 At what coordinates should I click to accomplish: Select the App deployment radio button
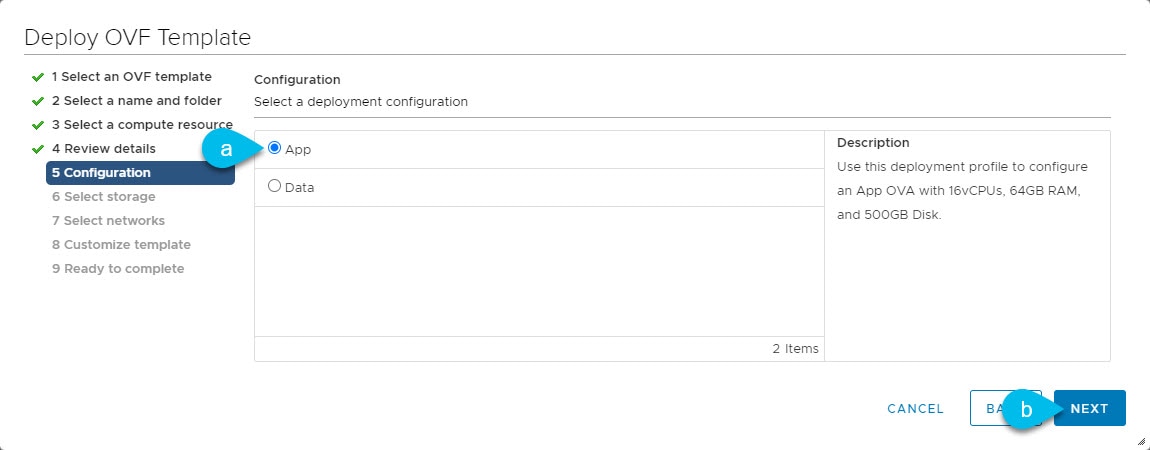click(274, 148)
